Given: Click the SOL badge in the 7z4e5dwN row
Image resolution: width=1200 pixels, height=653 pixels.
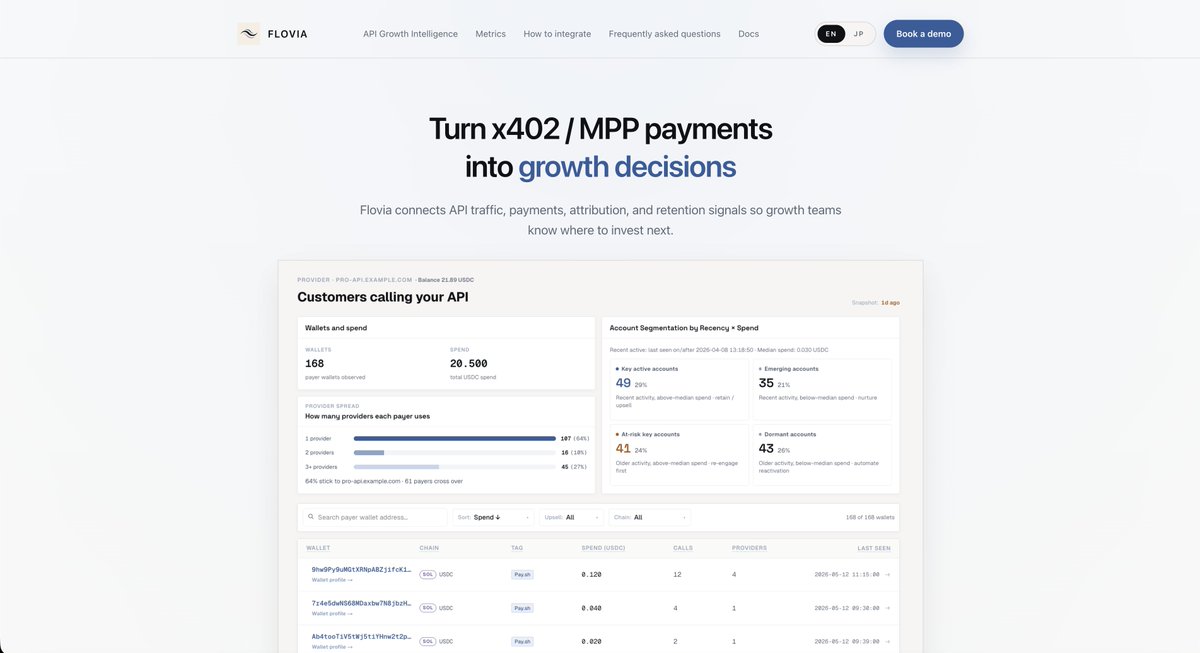Looking at the screenshot, I should tap(428, 608).
